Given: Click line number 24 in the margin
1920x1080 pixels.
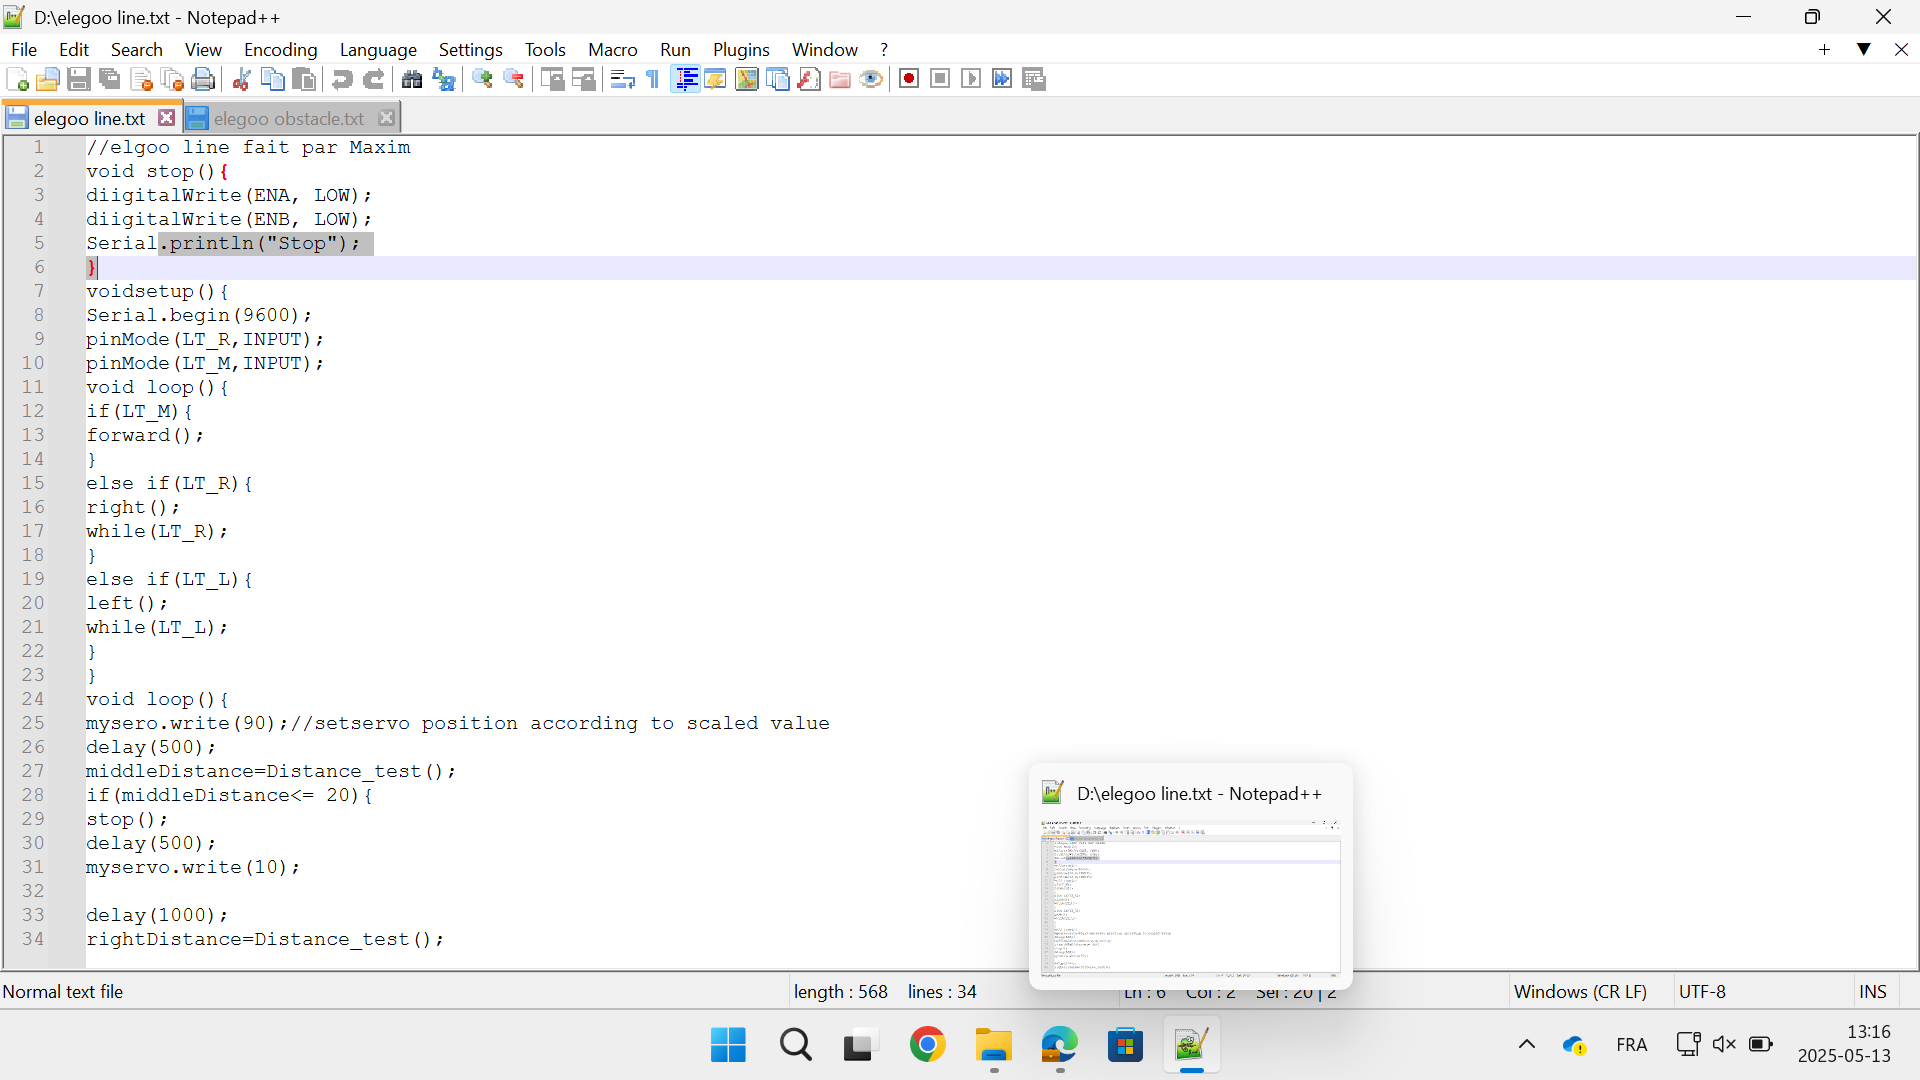Looking at the screenshot, I should click(33, 699).
